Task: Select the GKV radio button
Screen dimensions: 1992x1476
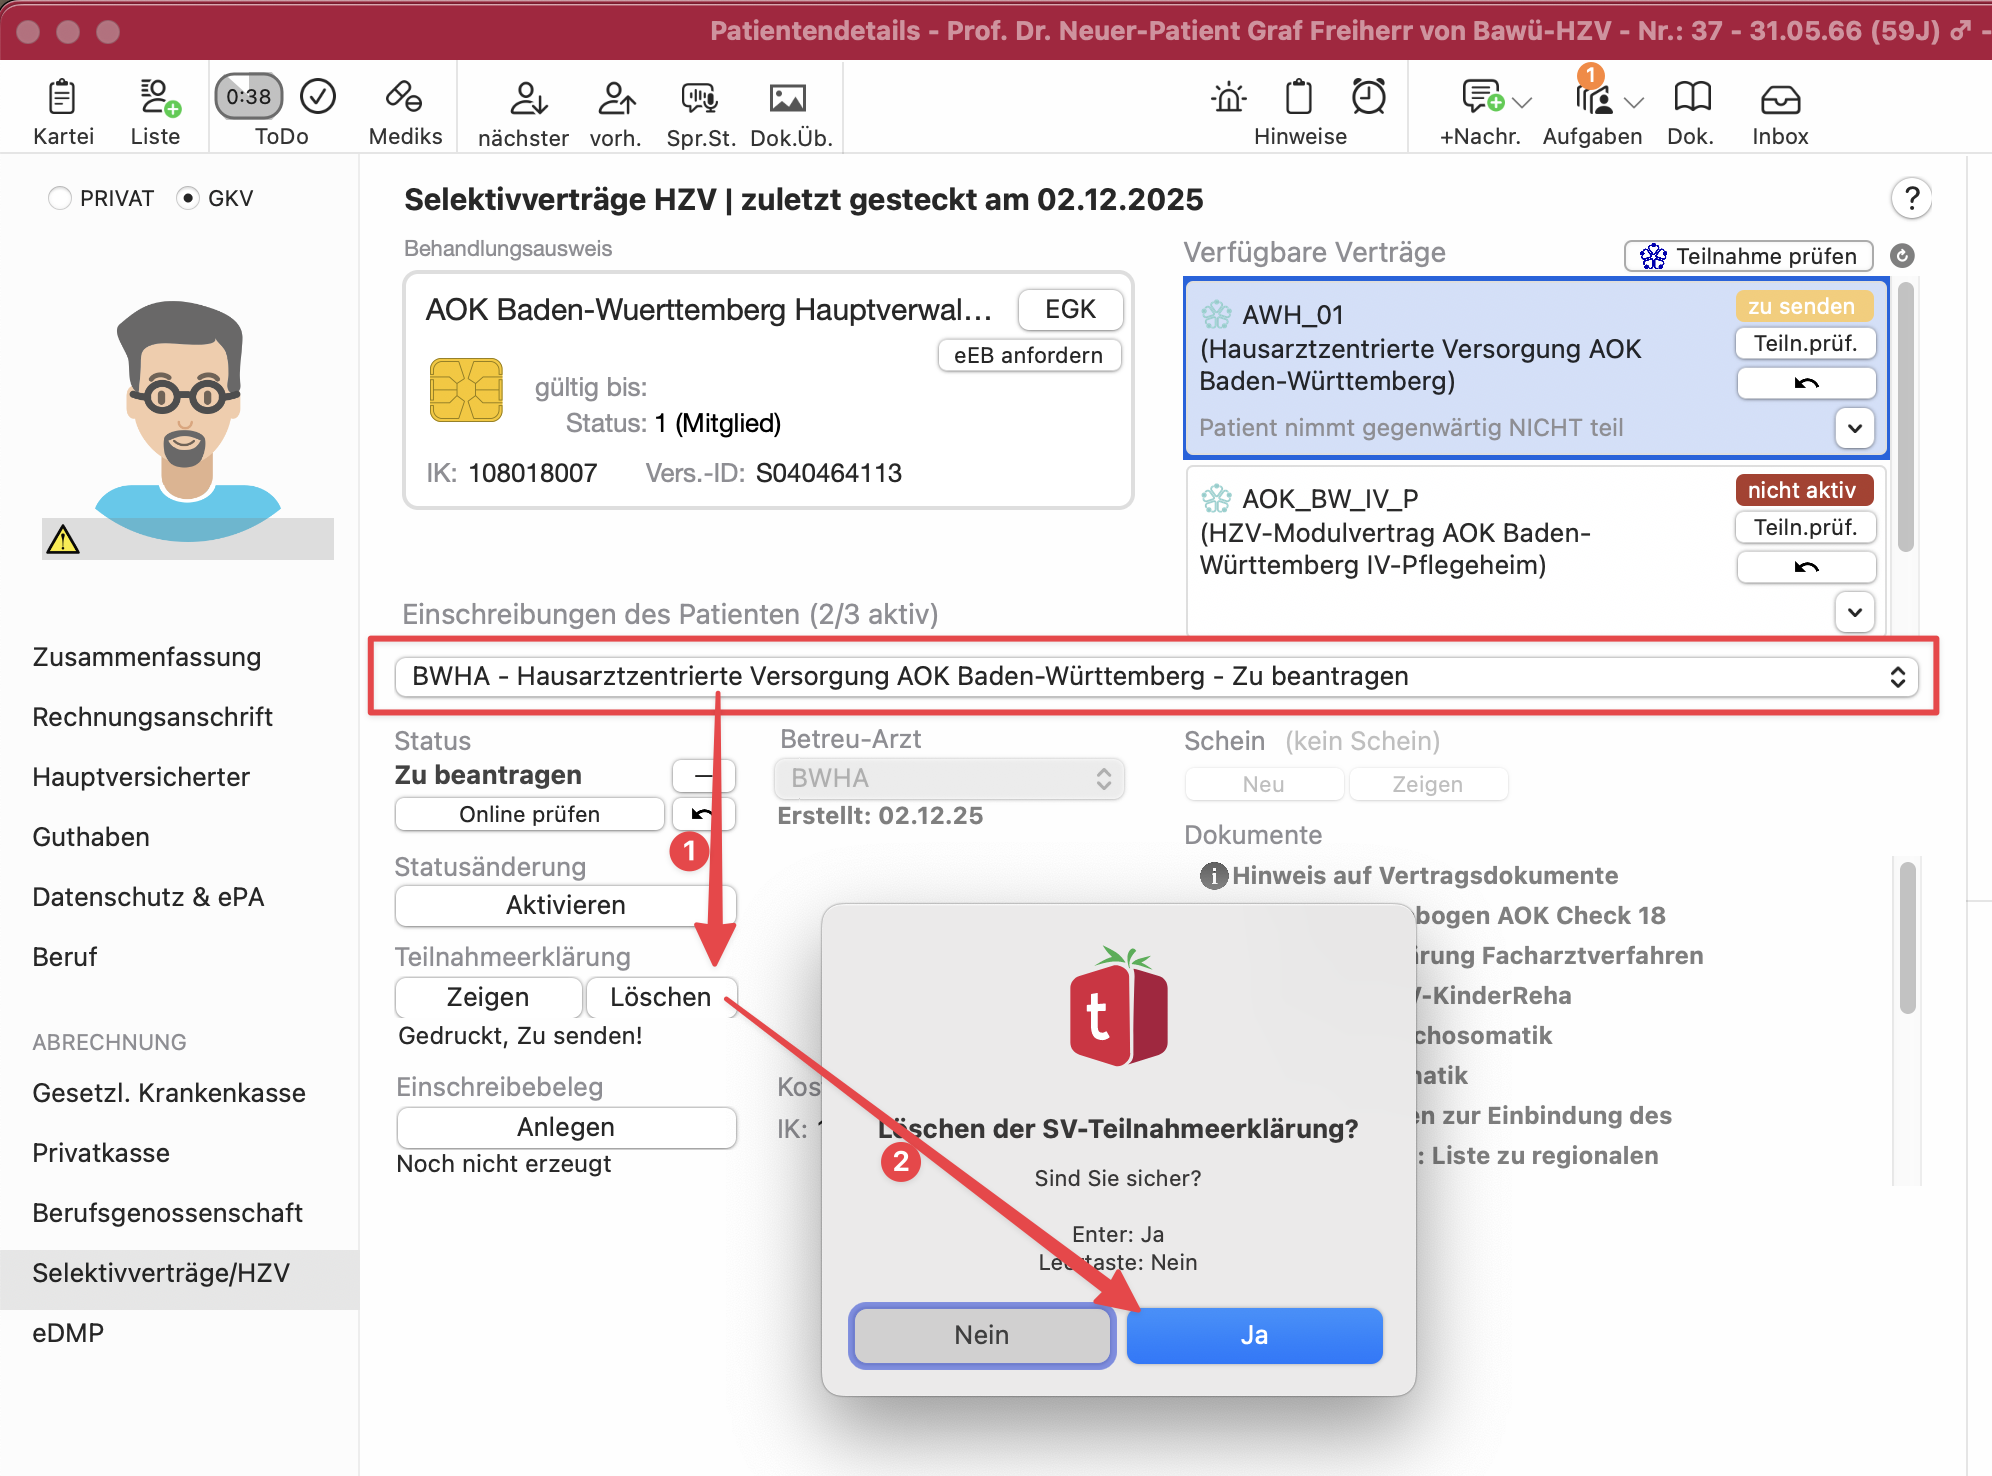Action: (187, 198)
